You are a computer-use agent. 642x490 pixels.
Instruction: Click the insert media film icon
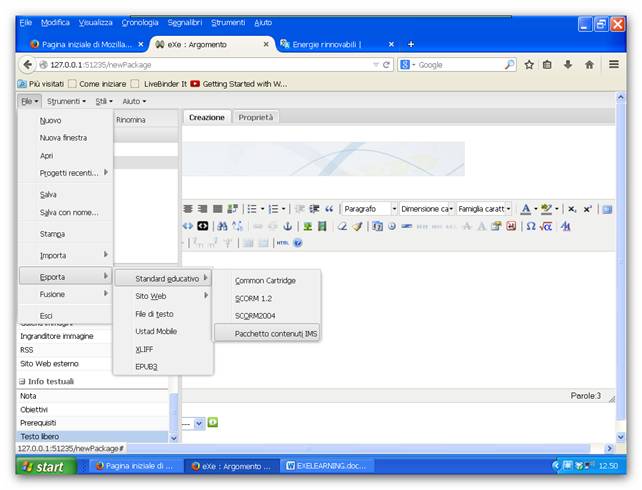tap(322, 226)
